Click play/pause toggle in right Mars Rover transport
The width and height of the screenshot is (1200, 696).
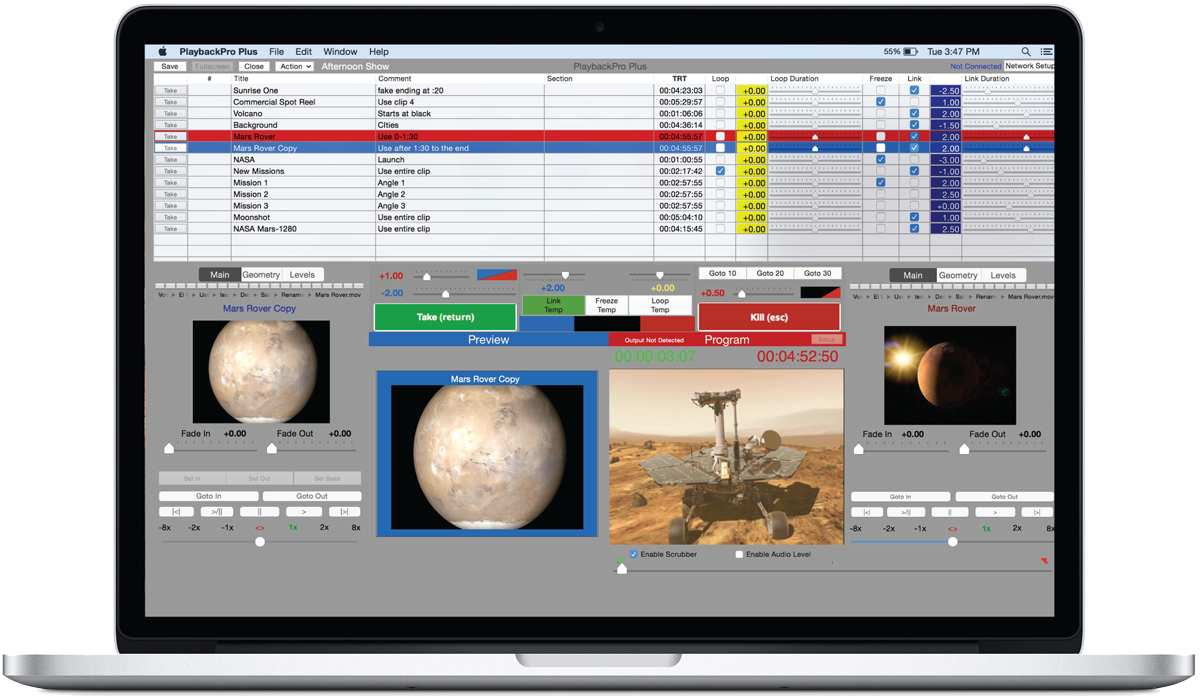(906, 512)
